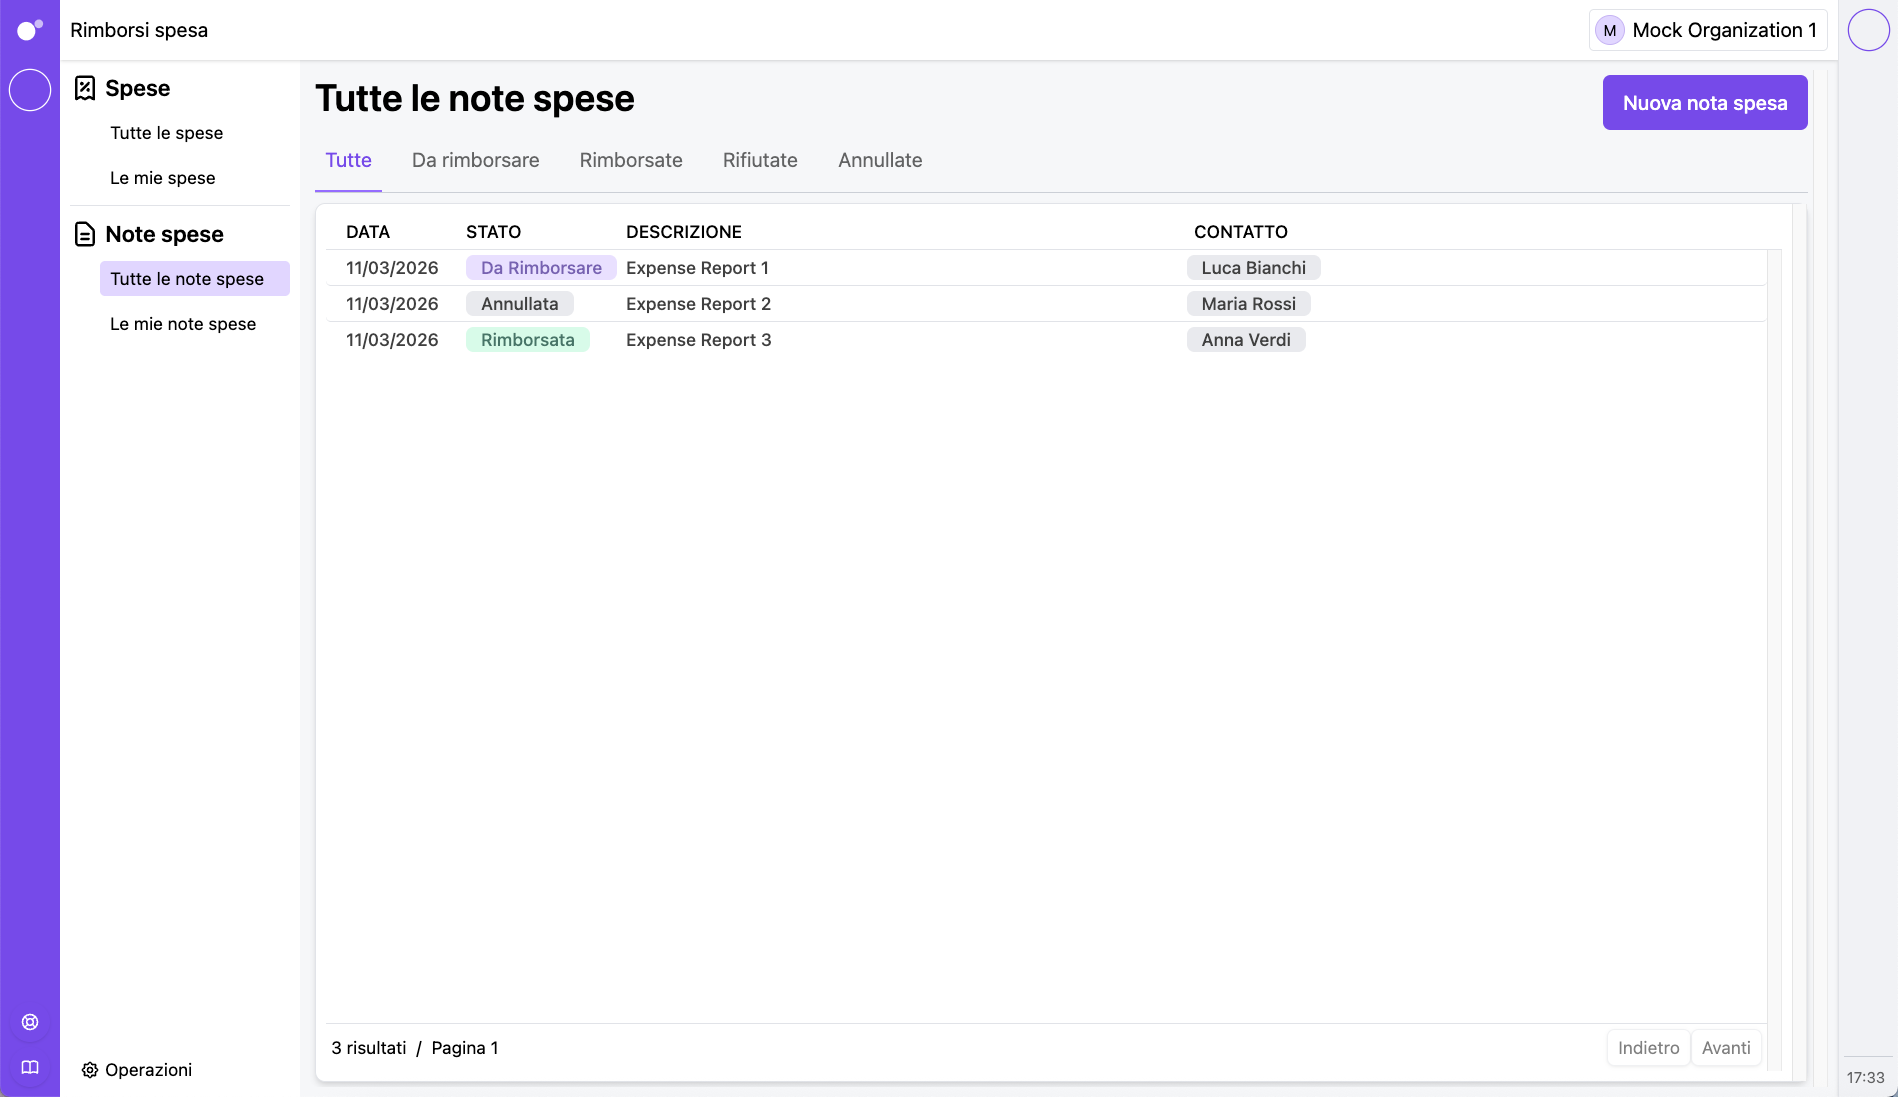This screenshot has width=1898, height=1097.
Task: Click the M avatar in the organization selector
Action: point(1609,30)
